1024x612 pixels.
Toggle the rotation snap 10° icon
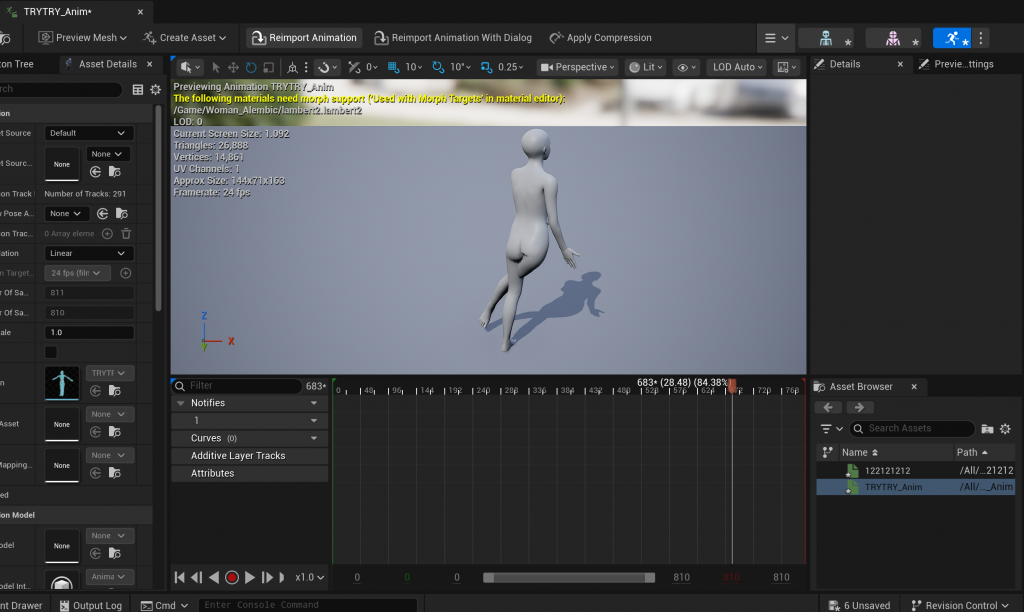click(x=439, y=67)
